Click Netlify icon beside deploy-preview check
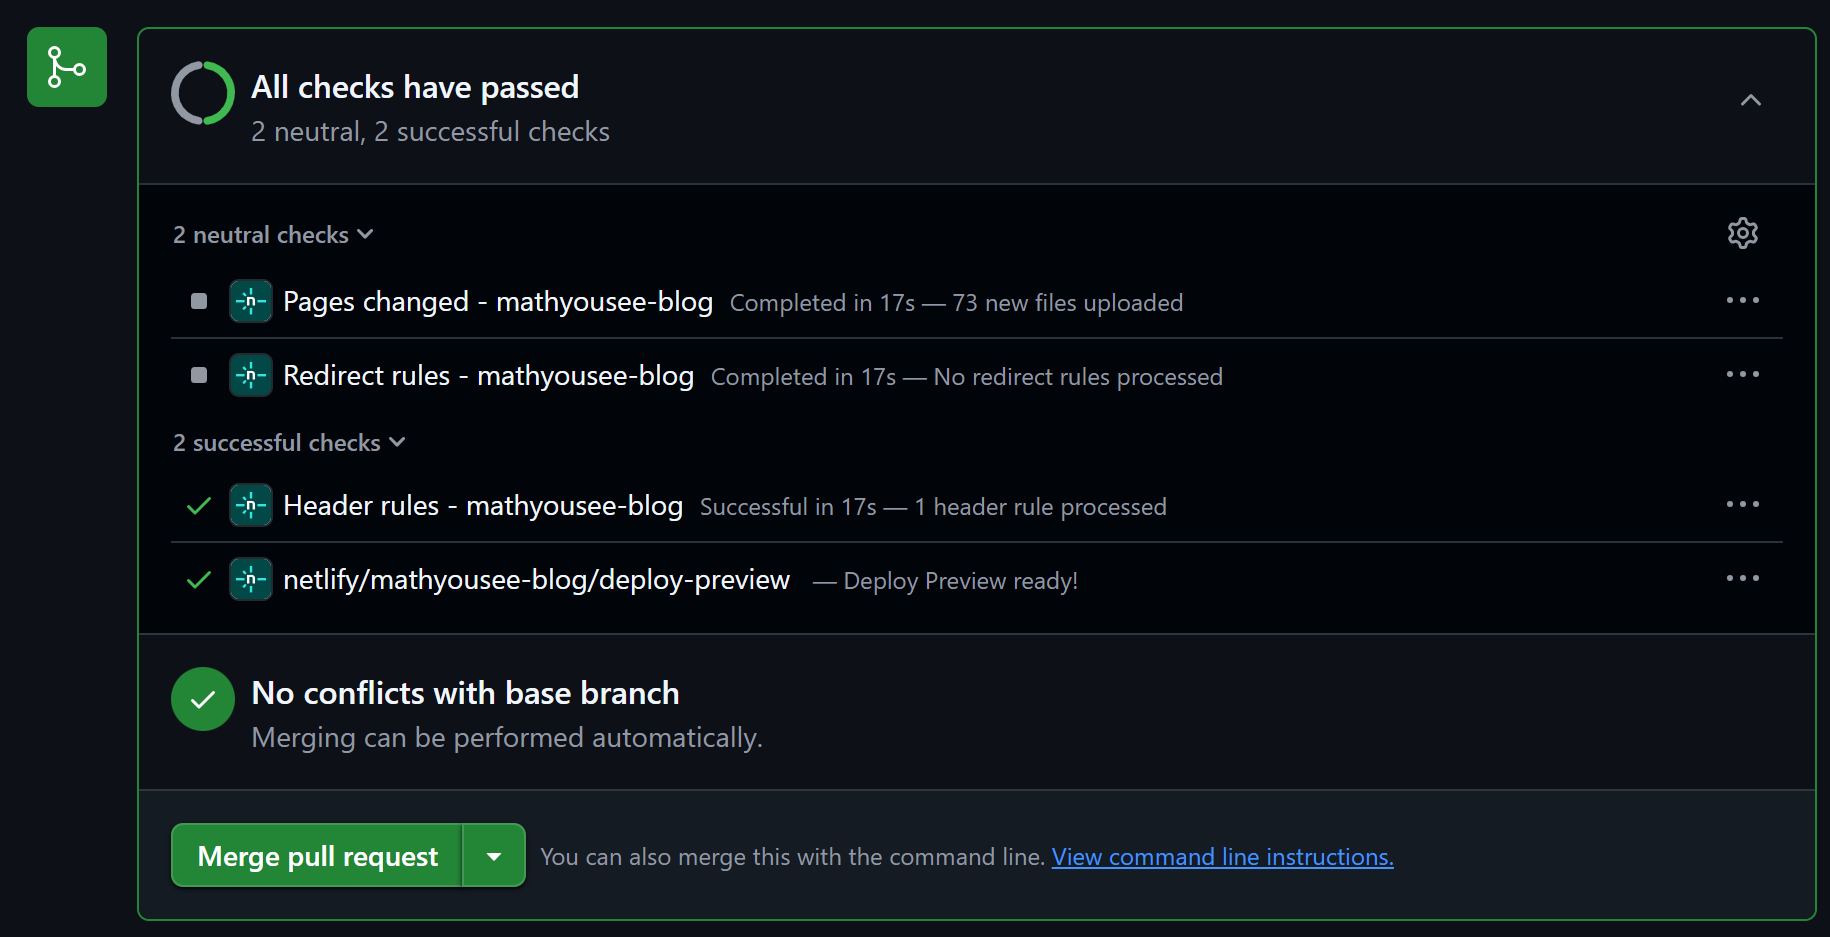The width and height of the screenshot is (1830, 937). (x=250, y=579)
